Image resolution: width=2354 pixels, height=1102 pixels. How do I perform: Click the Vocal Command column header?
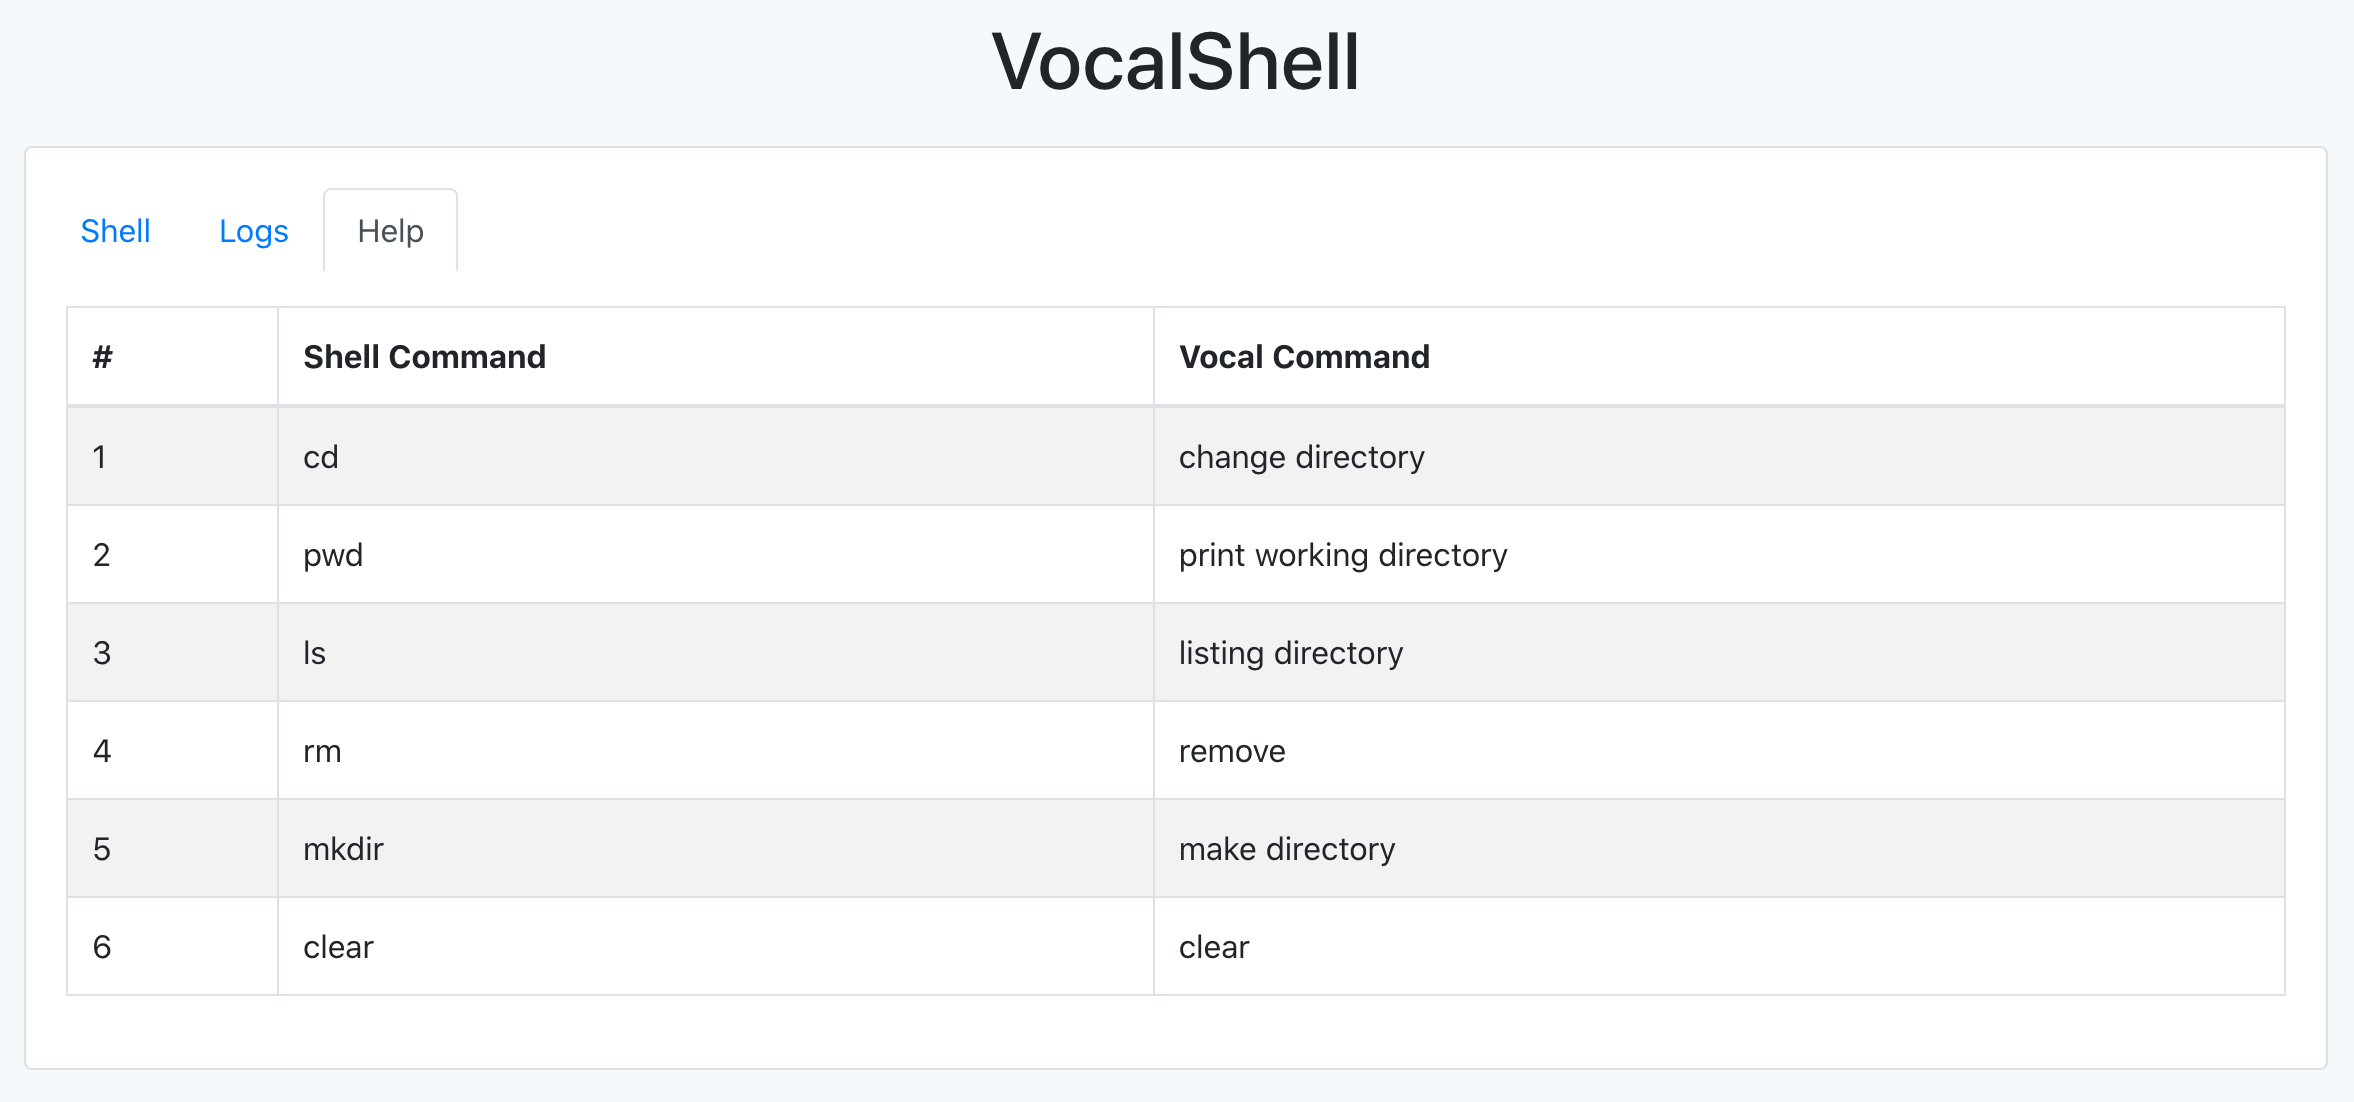(x=1304, y=357)
